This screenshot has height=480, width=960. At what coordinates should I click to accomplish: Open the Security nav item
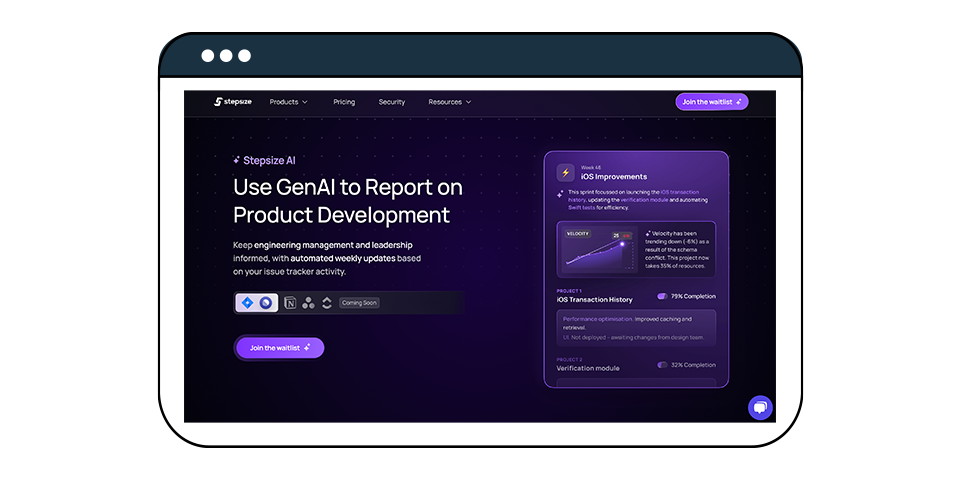[392, 102]
